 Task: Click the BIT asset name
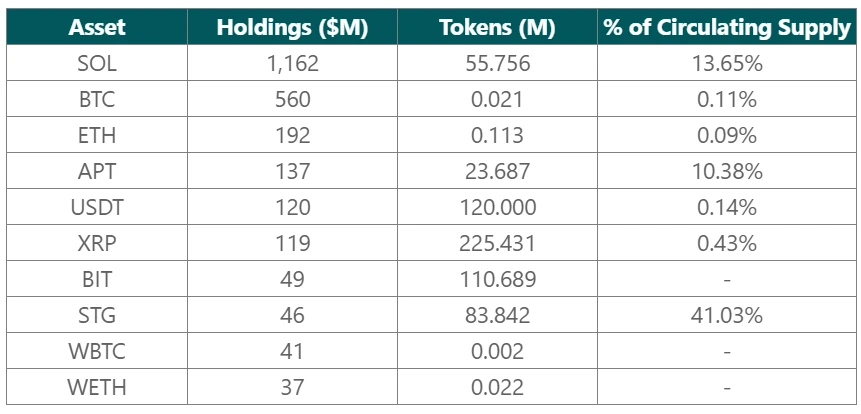(x=96, y=279)
